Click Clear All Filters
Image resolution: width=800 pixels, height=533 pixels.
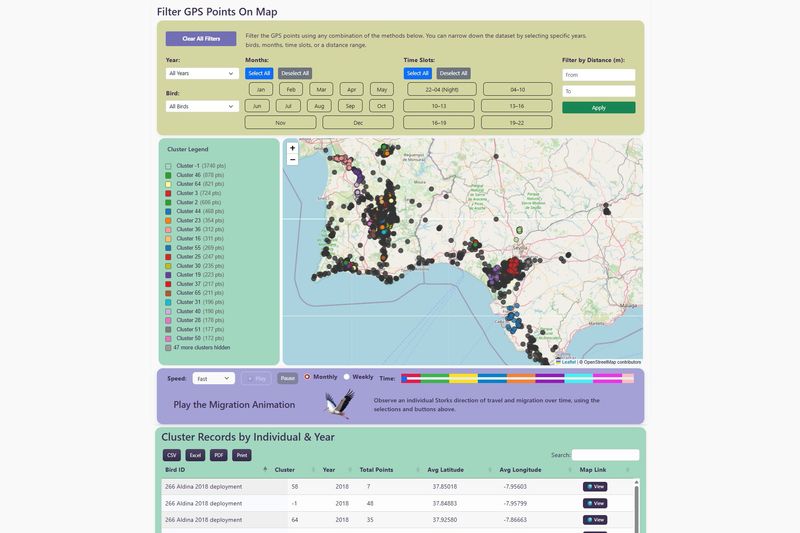pos(201,39)
